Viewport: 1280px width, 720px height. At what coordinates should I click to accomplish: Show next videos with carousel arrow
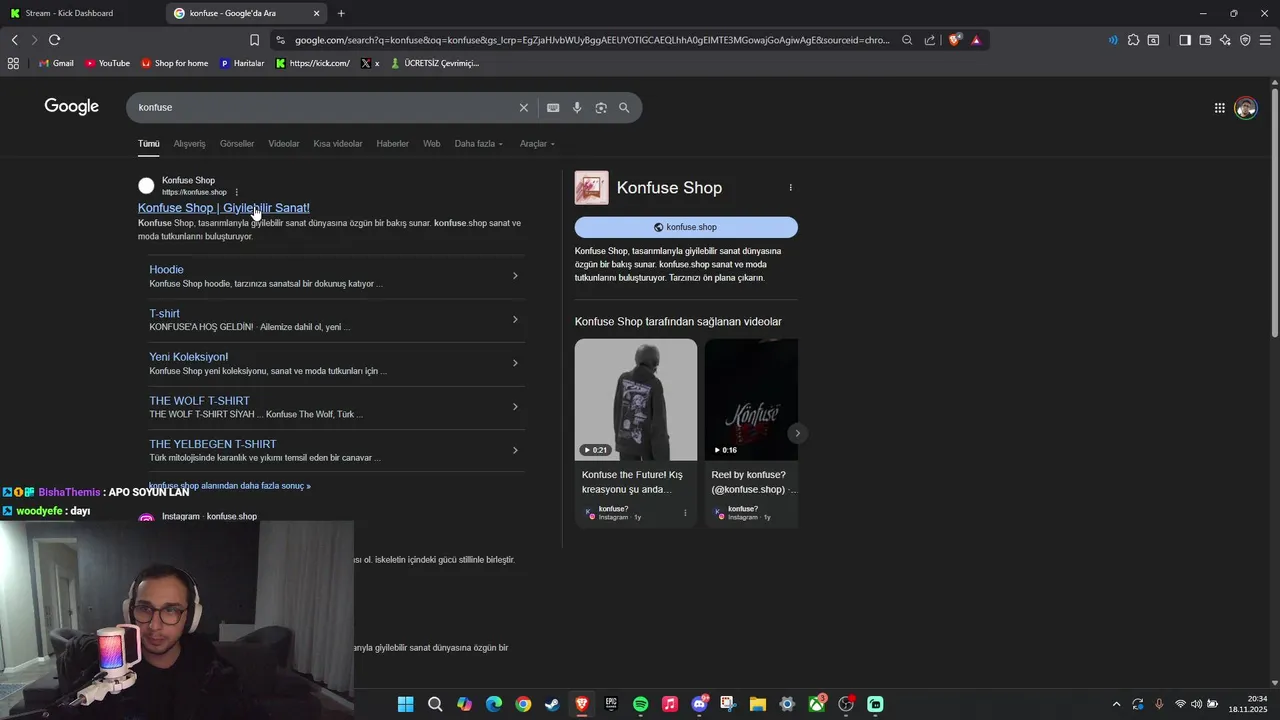[797, 433]
